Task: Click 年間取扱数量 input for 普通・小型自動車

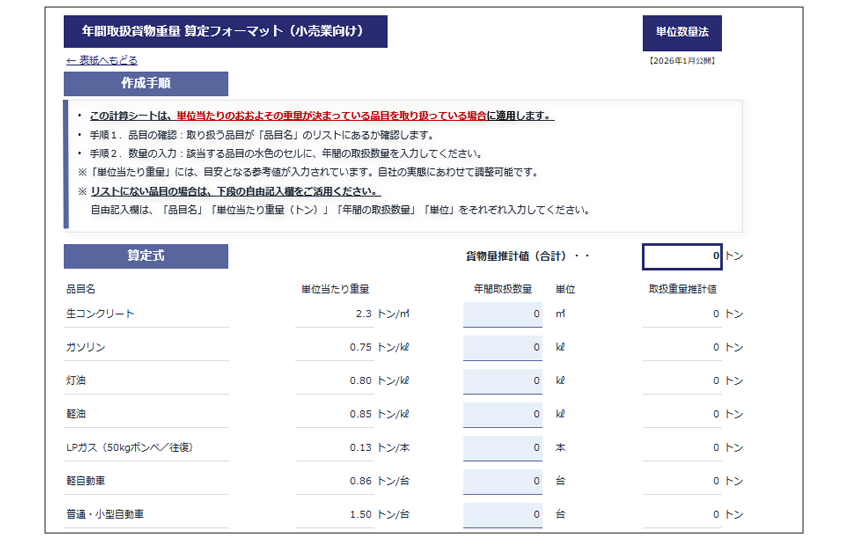Action: point(502,515)
